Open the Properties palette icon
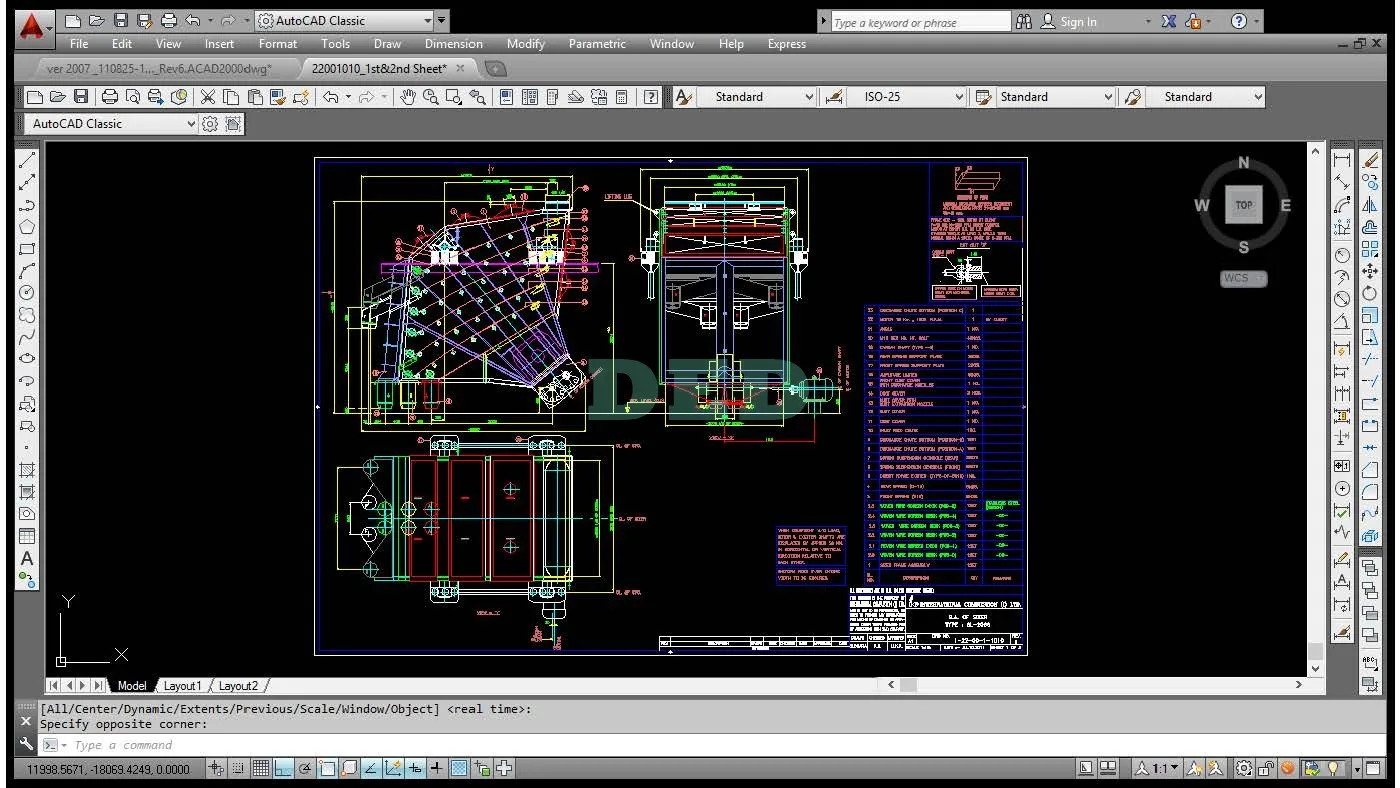The height and width of the screenshot is (788, 1400). [506, 97]
